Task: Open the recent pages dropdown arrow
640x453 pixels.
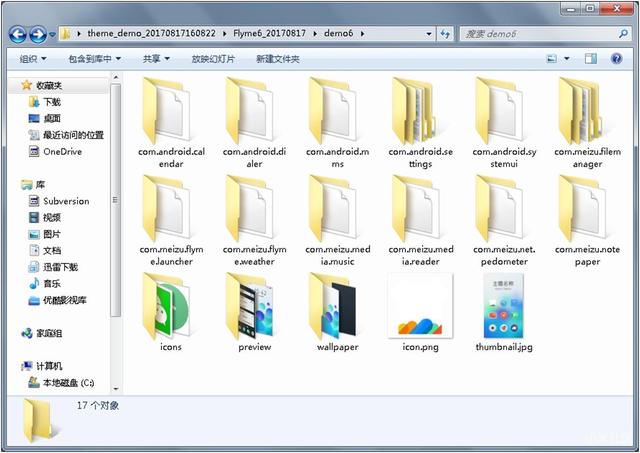Action: click(x=52, y=34)
